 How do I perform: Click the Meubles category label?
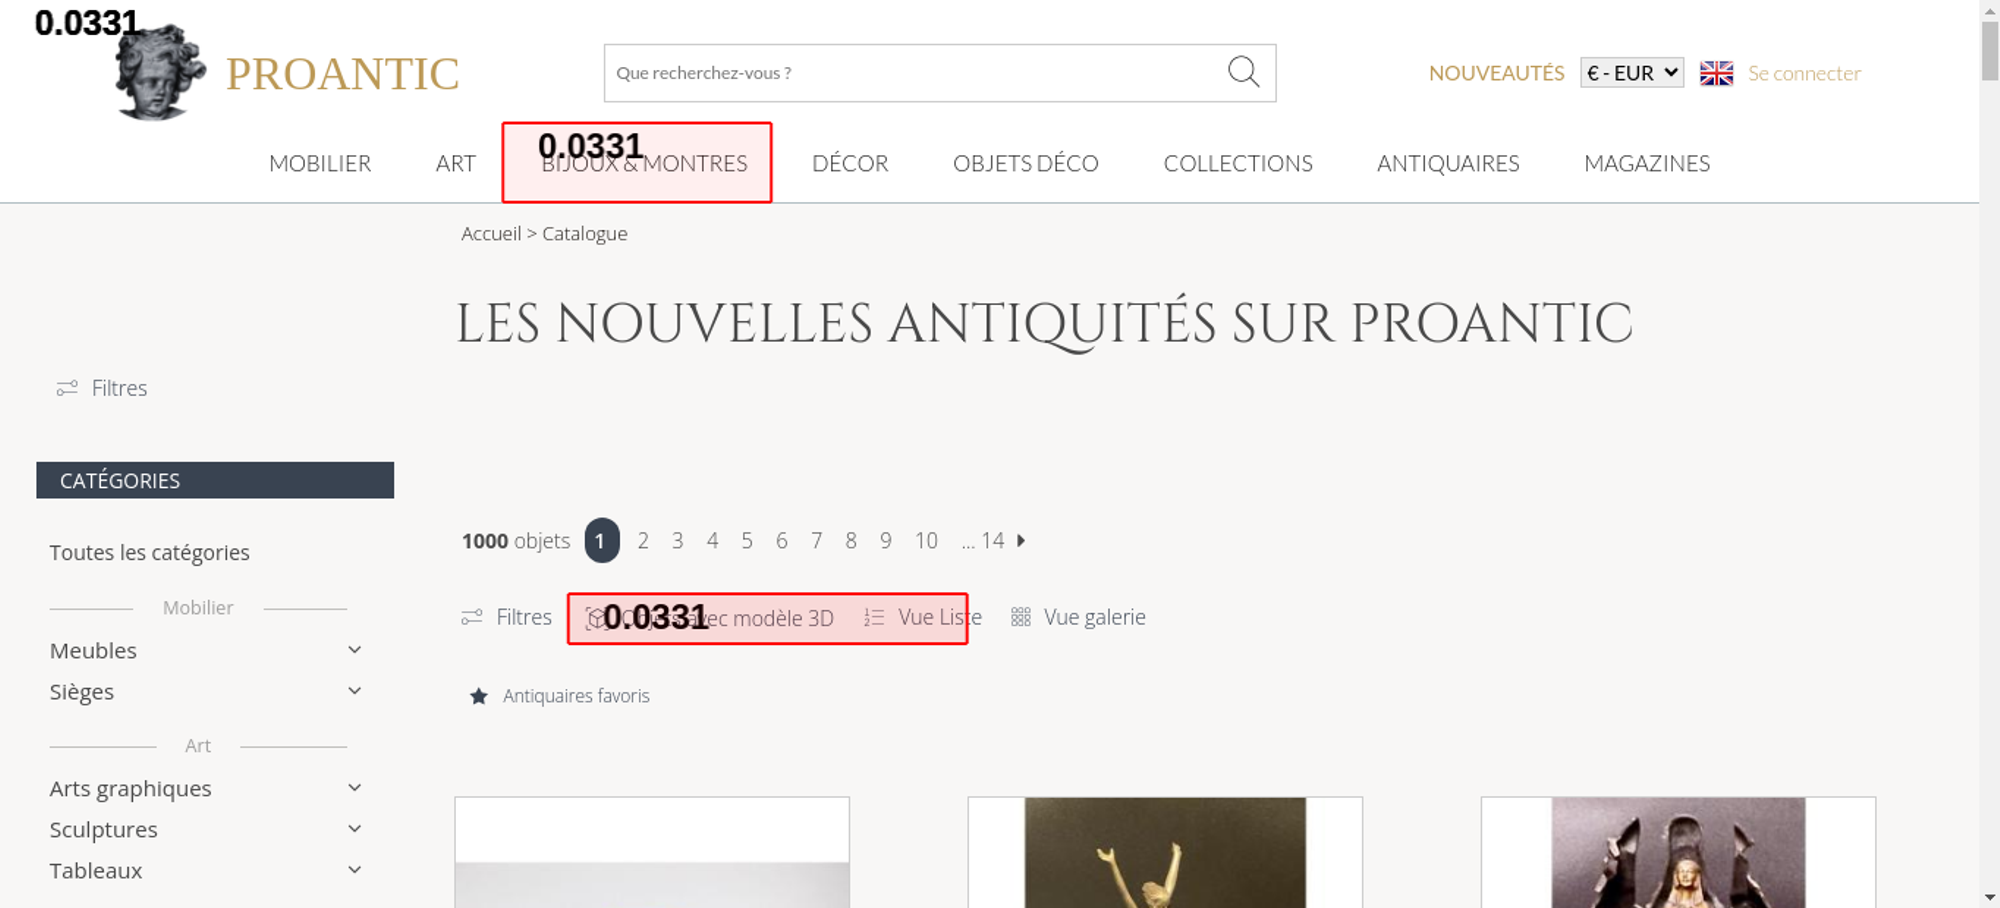pos(93,651)
